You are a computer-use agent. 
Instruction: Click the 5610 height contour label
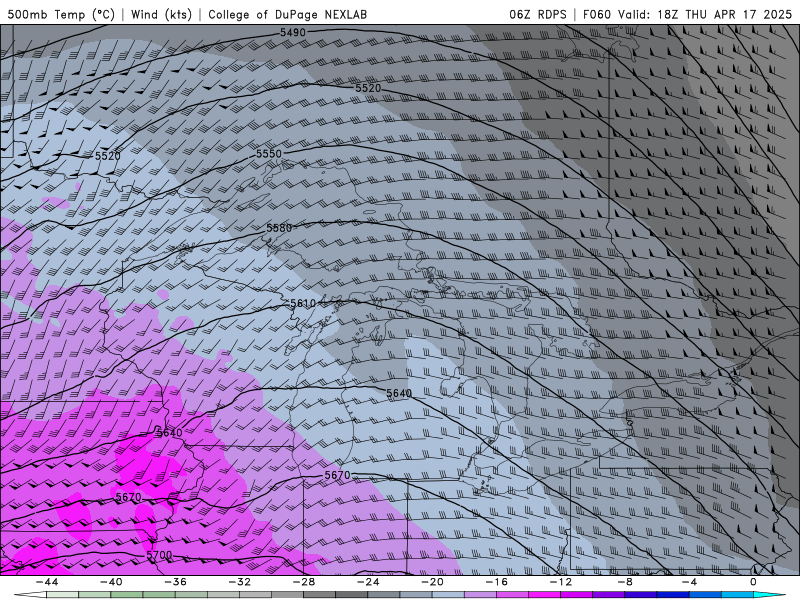303,304
